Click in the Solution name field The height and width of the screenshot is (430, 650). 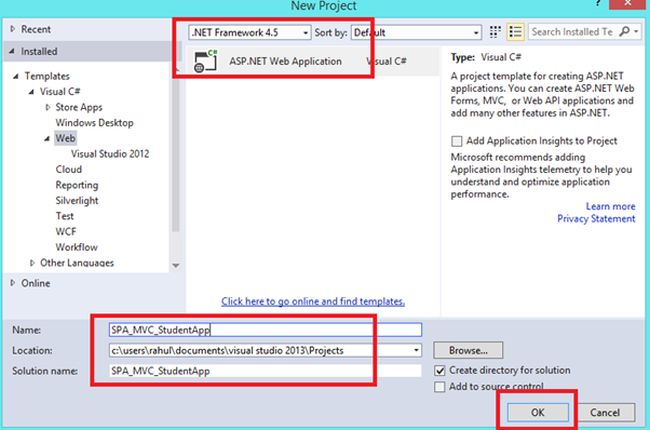[x=265, y=371]
